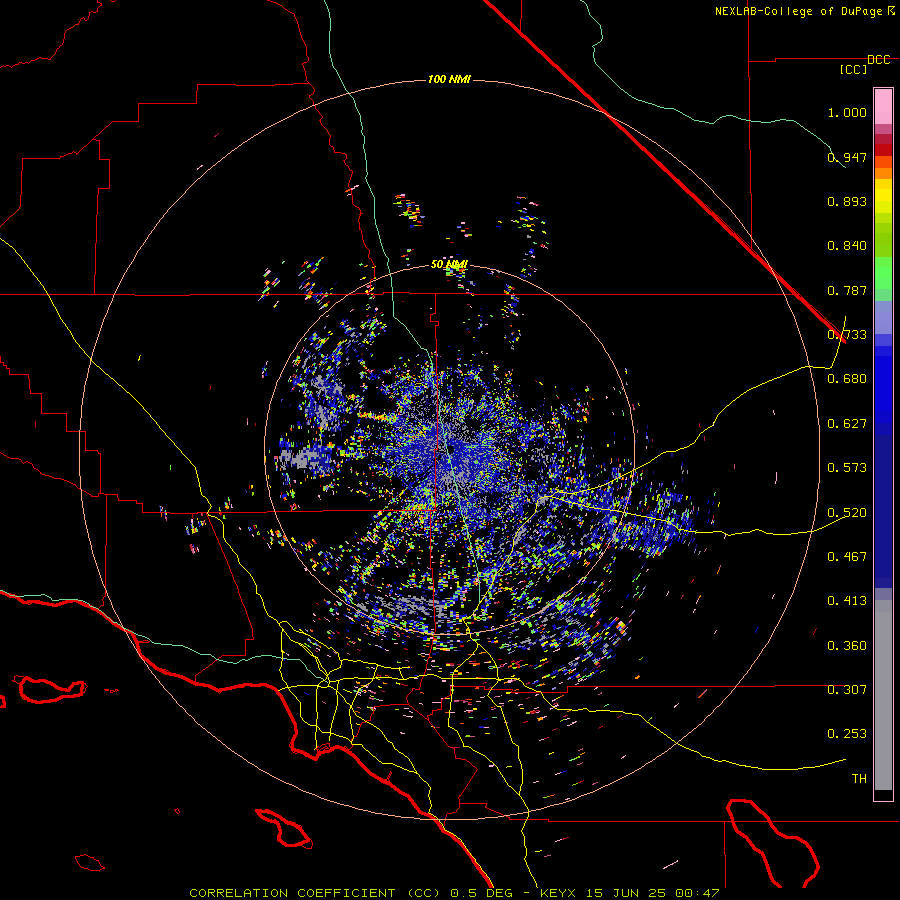Select the 0.840 legend value

847,246
